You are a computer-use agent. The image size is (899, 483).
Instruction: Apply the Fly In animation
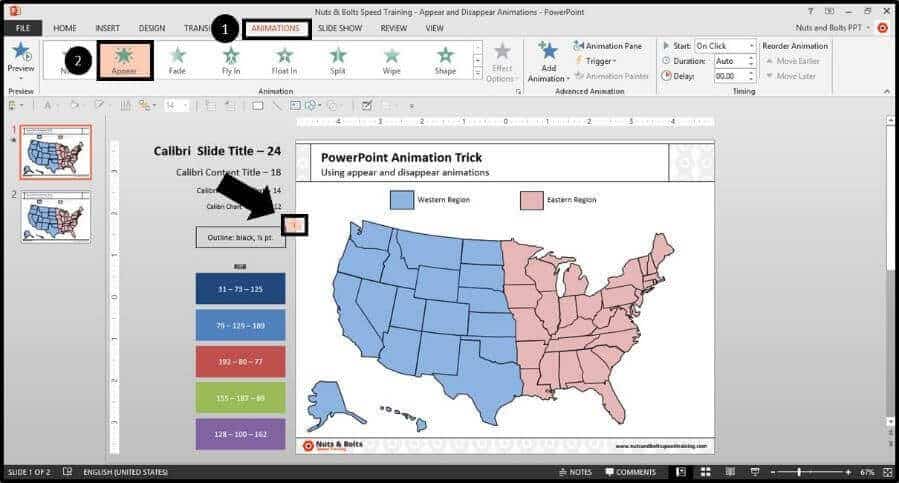tap(231, 61)
